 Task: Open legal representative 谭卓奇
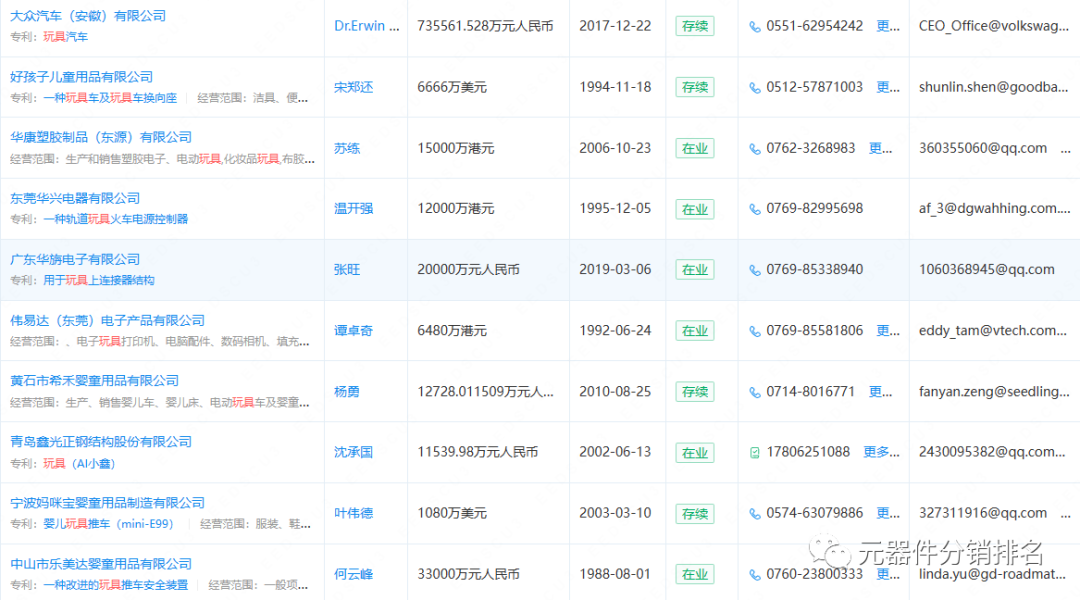tap(353, 331)
